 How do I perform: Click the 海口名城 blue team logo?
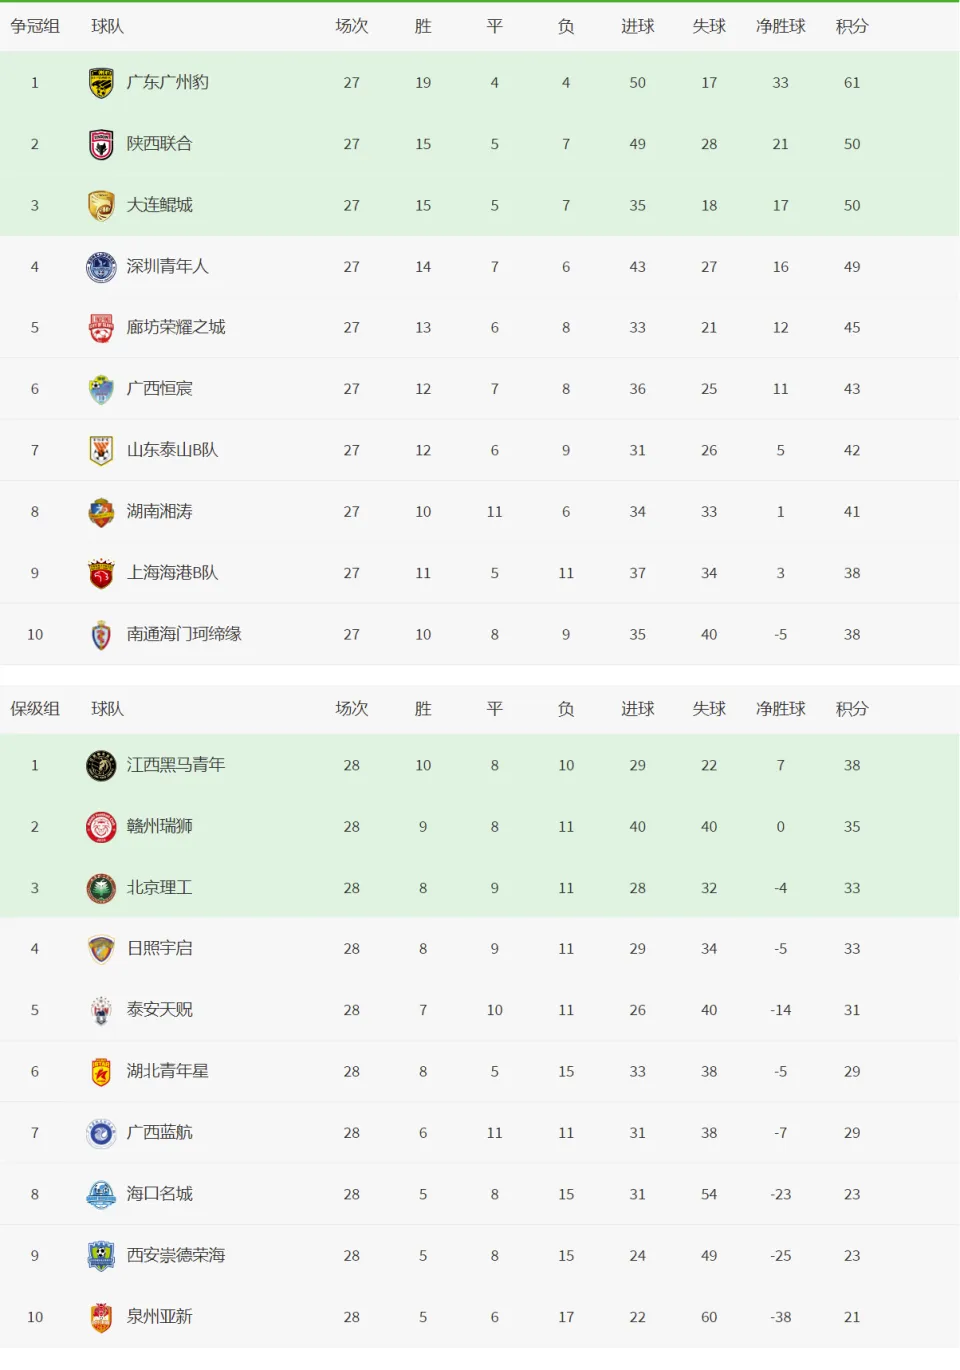tap(101, 1194)
